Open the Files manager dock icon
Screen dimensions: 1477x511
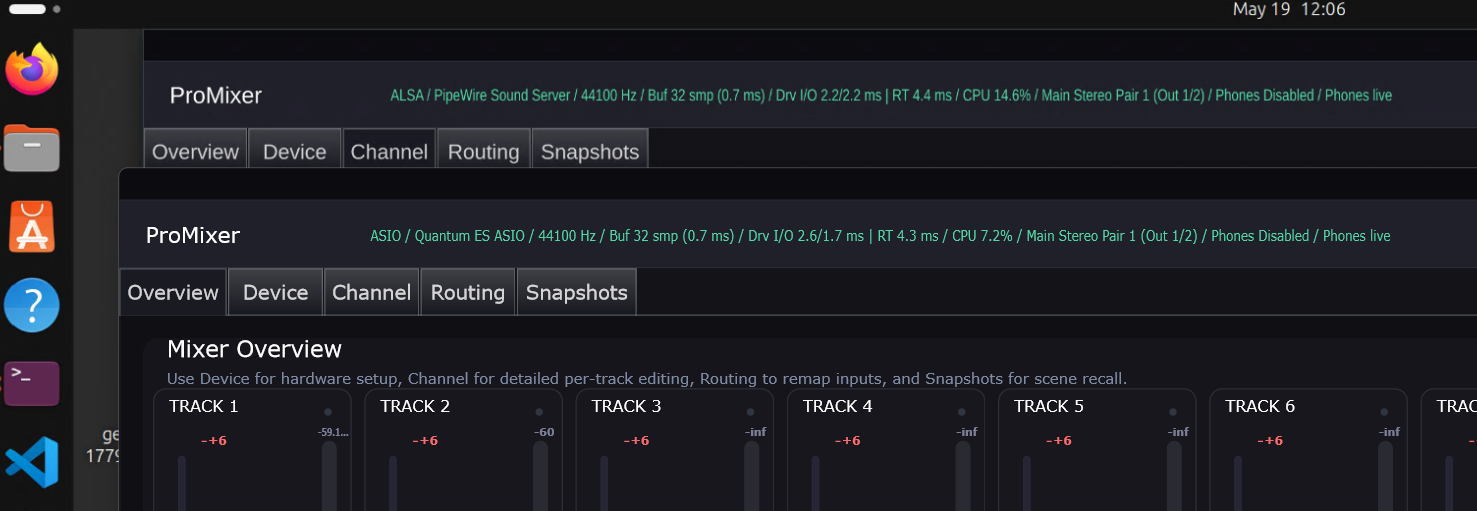click(32, 149)
